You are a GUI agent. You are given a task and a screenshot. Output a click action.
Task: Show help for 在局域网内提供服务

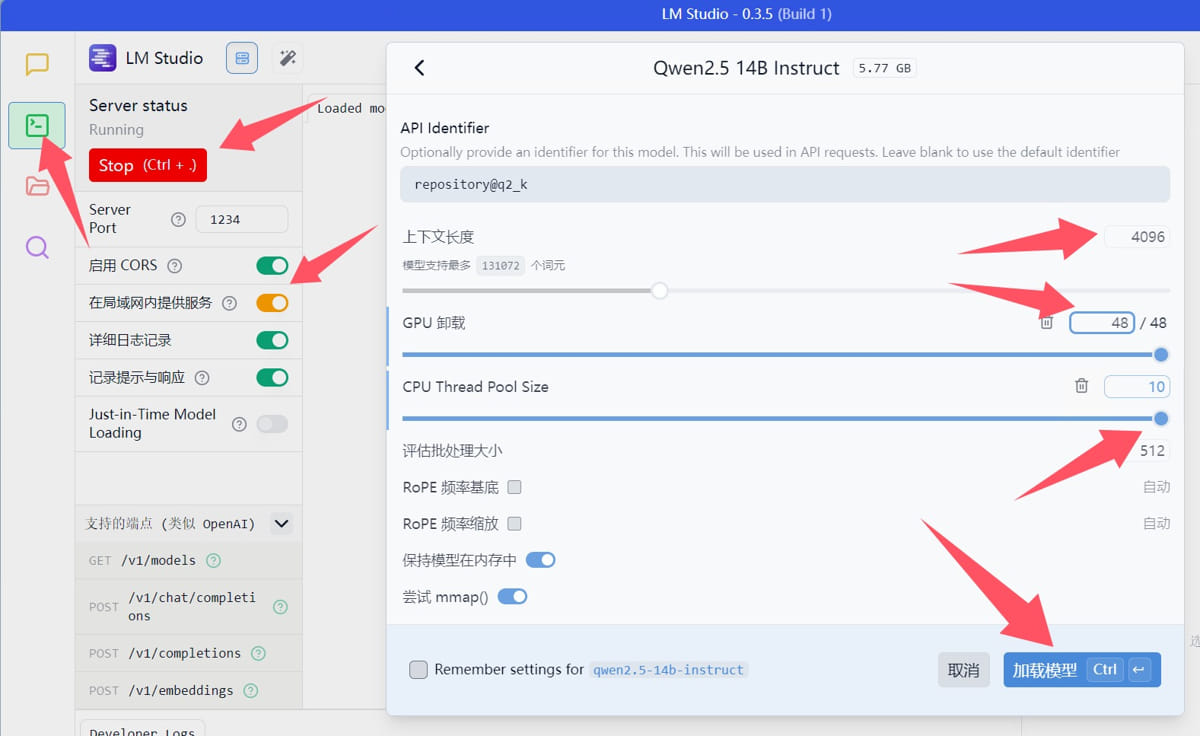coord(229,303)
